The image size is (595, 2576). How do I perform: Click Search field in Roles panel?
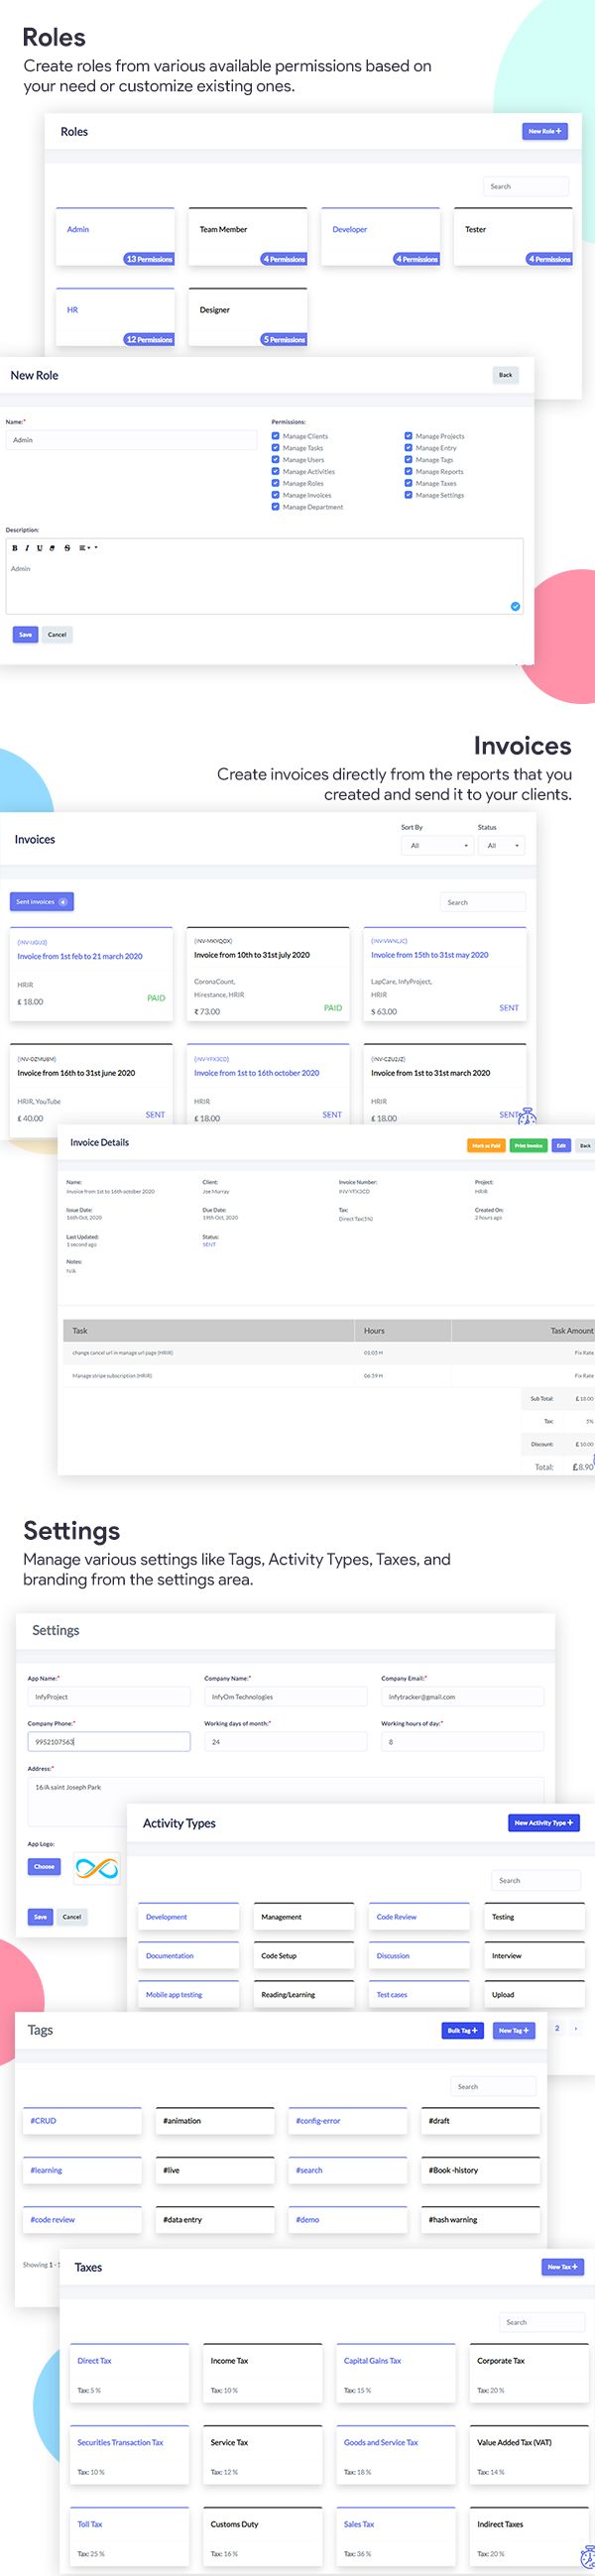[x=526, y=186]
